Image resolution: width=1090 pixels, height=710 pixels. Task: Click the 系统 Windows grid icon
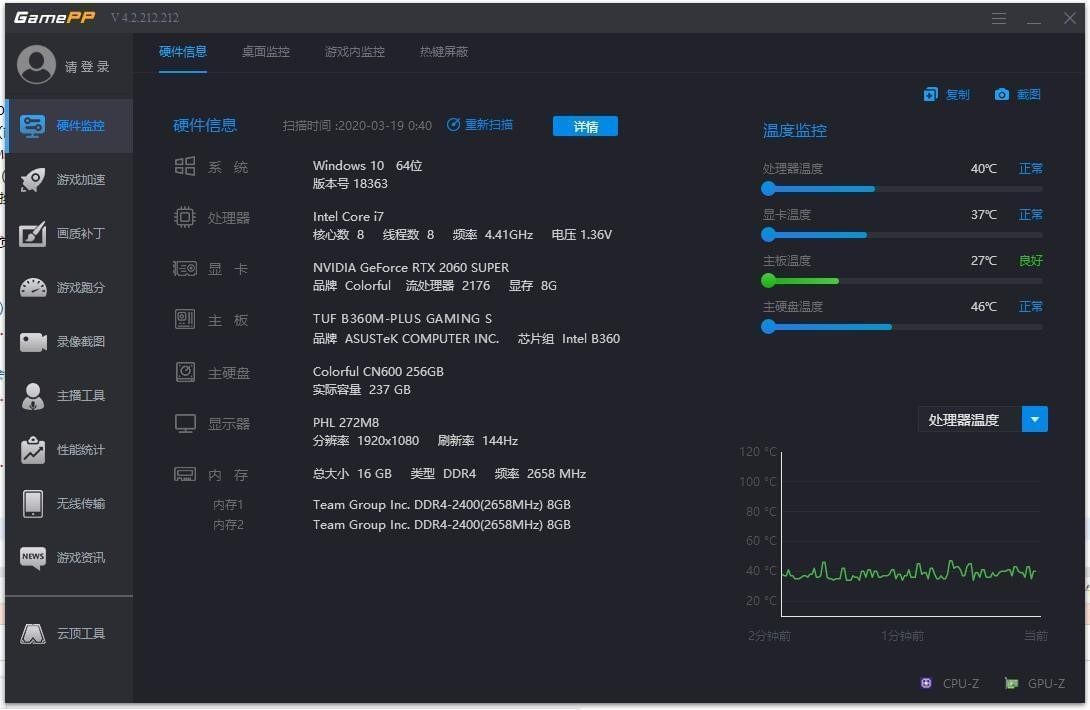184,166
